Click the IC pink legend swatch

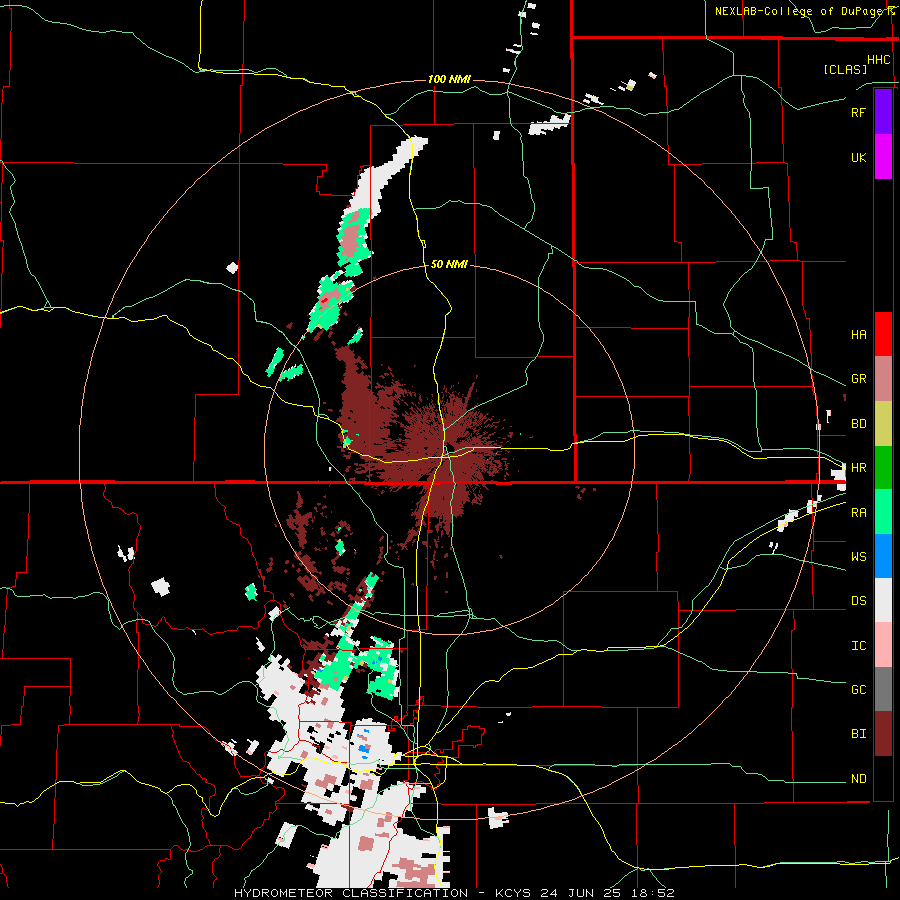(883, 645)
